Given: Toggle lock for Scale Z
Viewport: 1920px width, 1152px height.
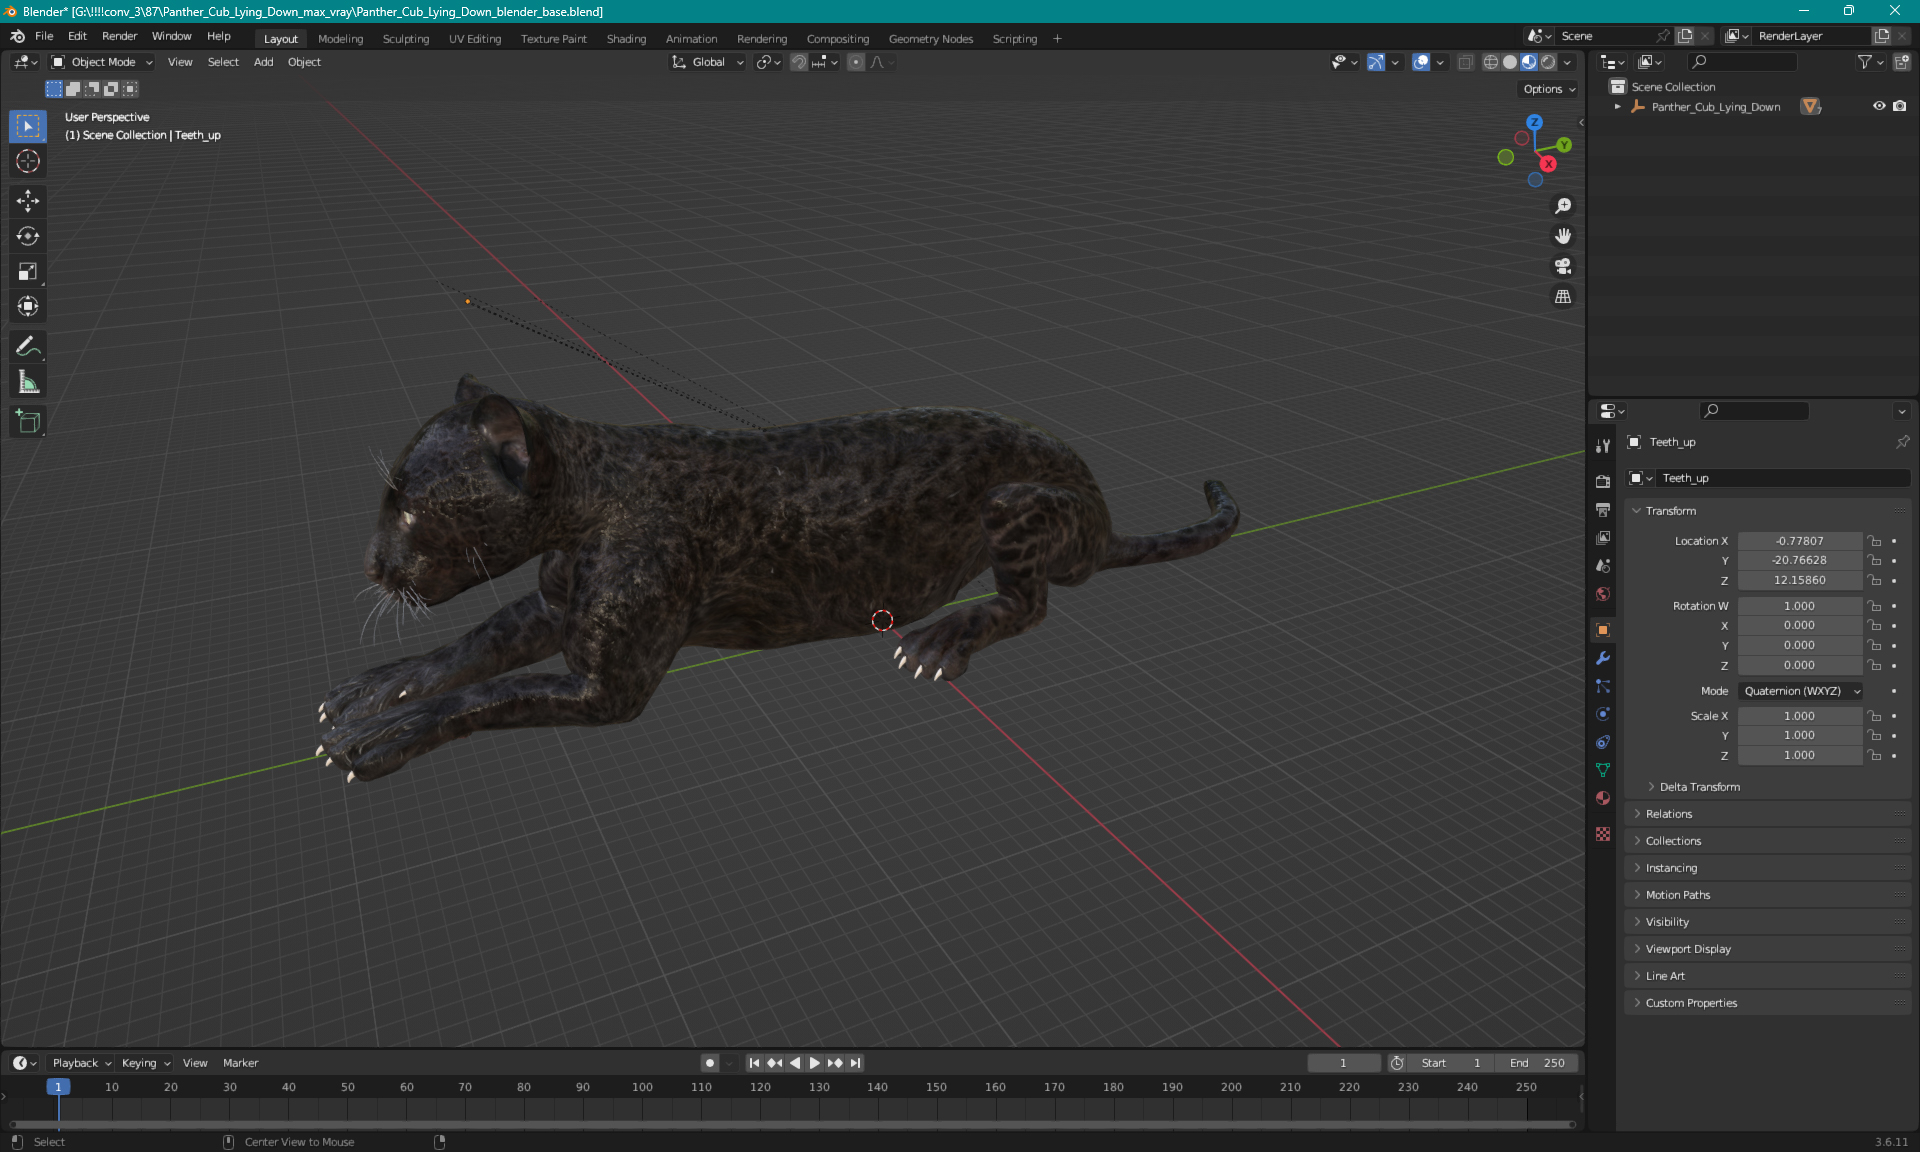Looking at the screenshot, I should click(1875, 755).
